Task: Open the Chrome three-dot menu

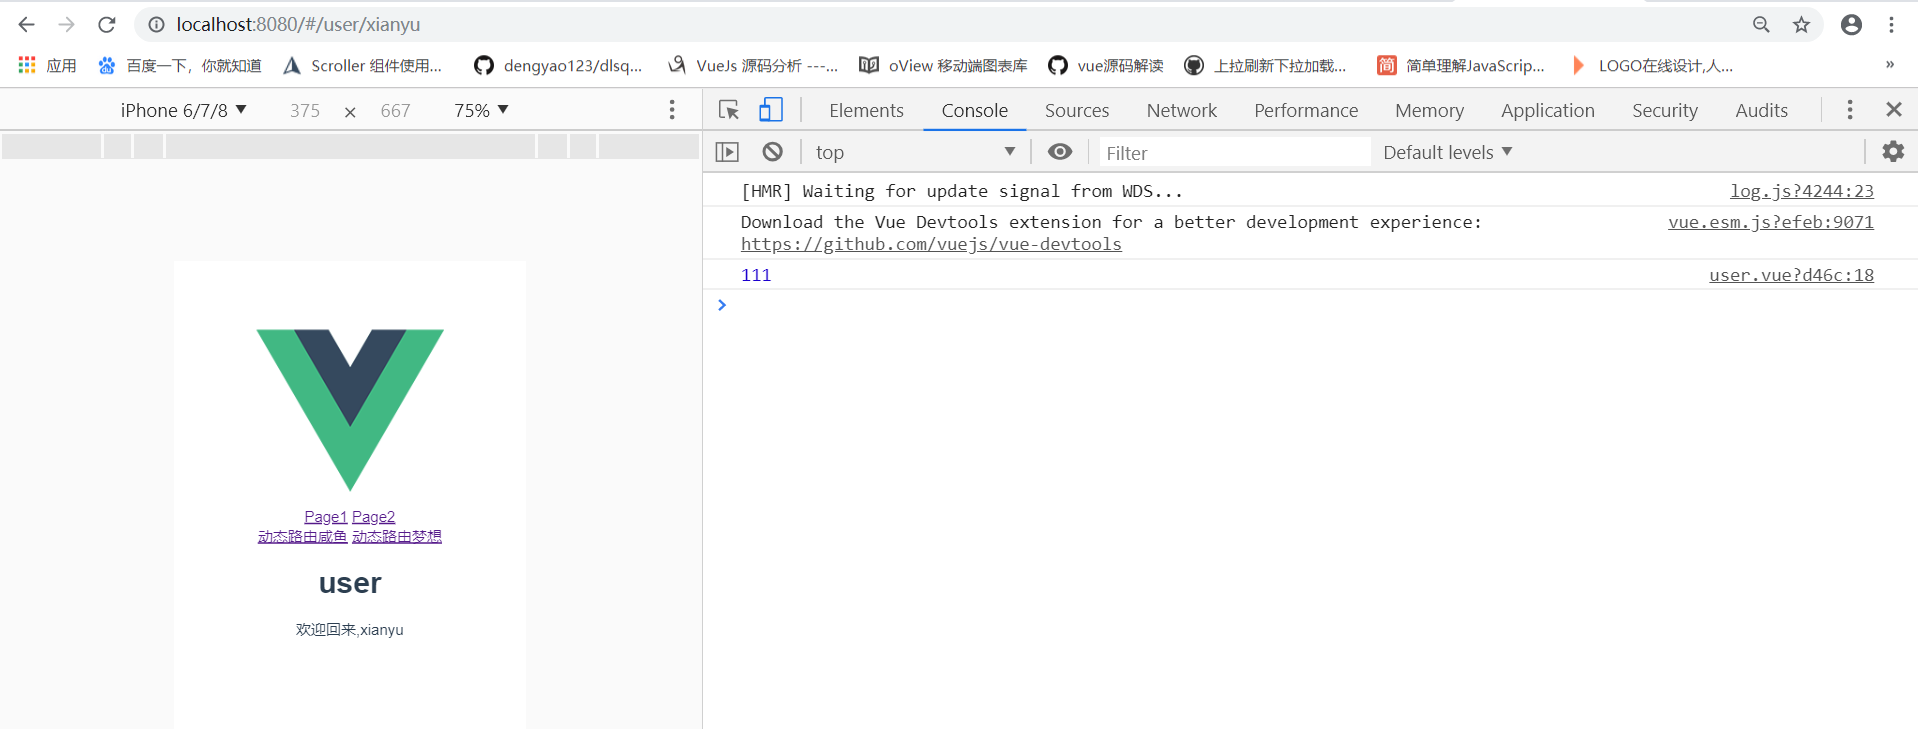Action: (1891, 24)
